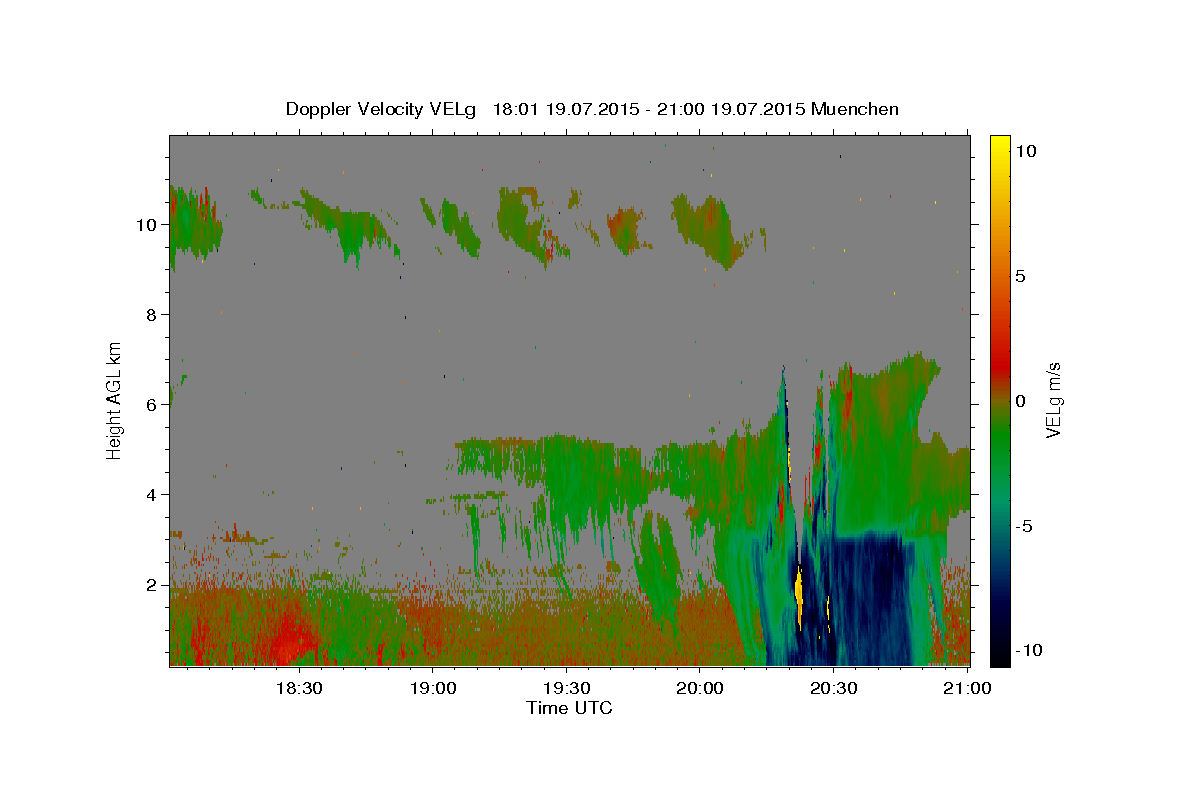This screenshot has width=1200, height=800.
Task: Select the 19:30 time tick label
Action: (565, 688)
